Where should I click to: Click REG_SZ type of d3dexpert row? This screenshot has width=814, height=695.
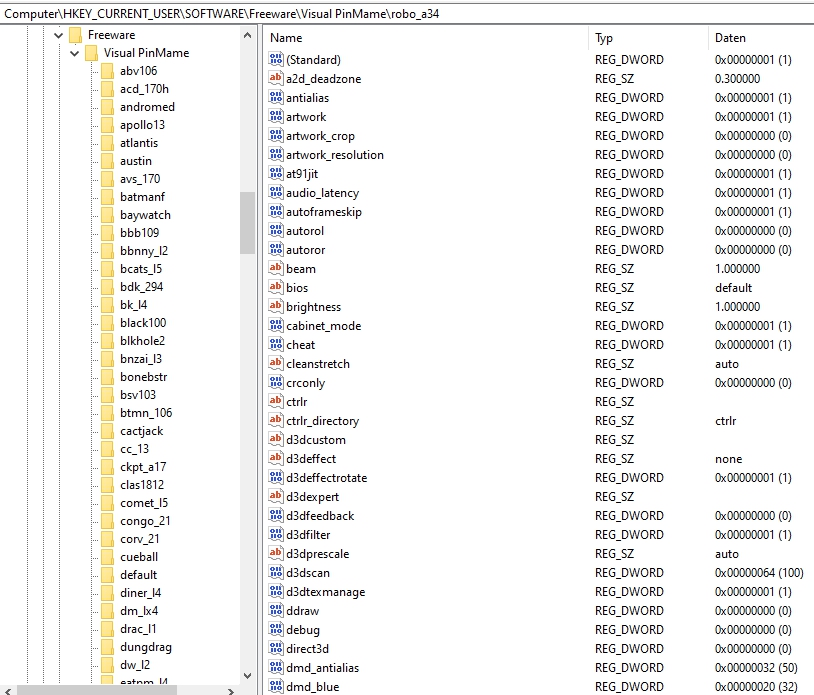614,497
